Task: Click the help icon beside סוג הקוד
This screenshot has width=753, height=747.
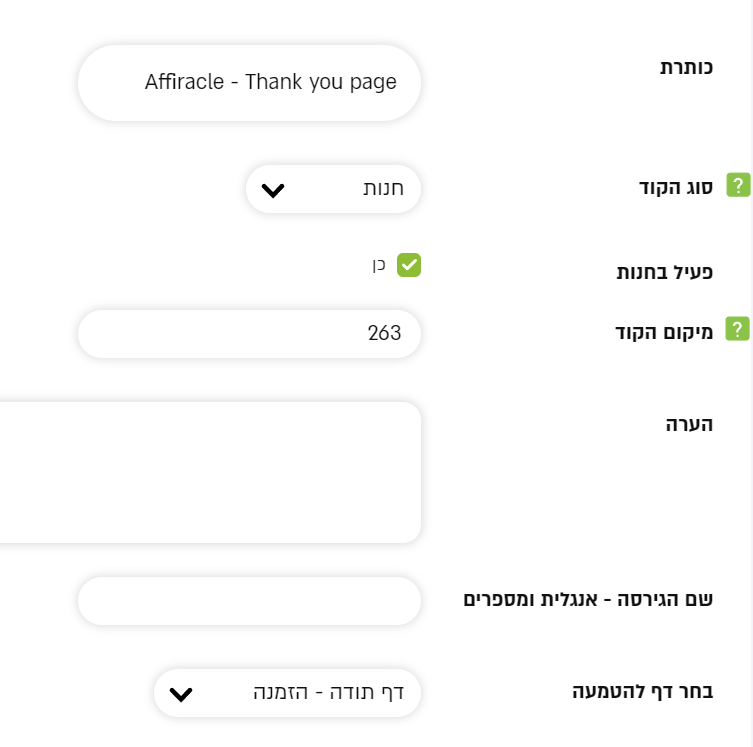Action: pyautogui.click(x=738, y=185)
